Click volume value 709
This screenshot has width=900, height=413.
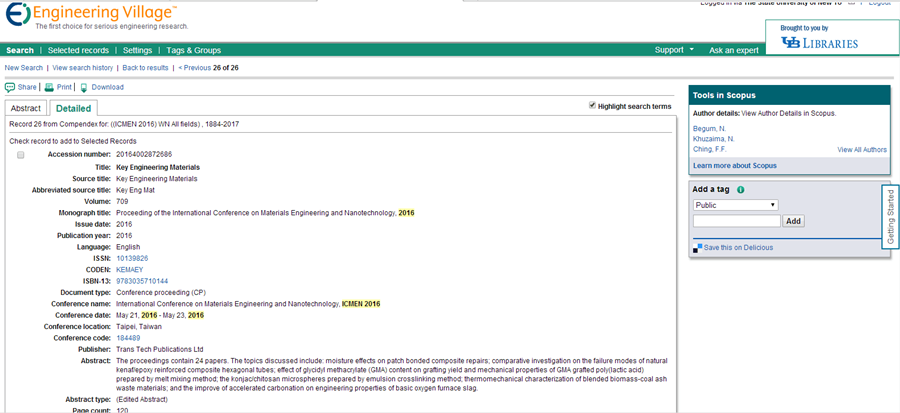click(122, 201)
